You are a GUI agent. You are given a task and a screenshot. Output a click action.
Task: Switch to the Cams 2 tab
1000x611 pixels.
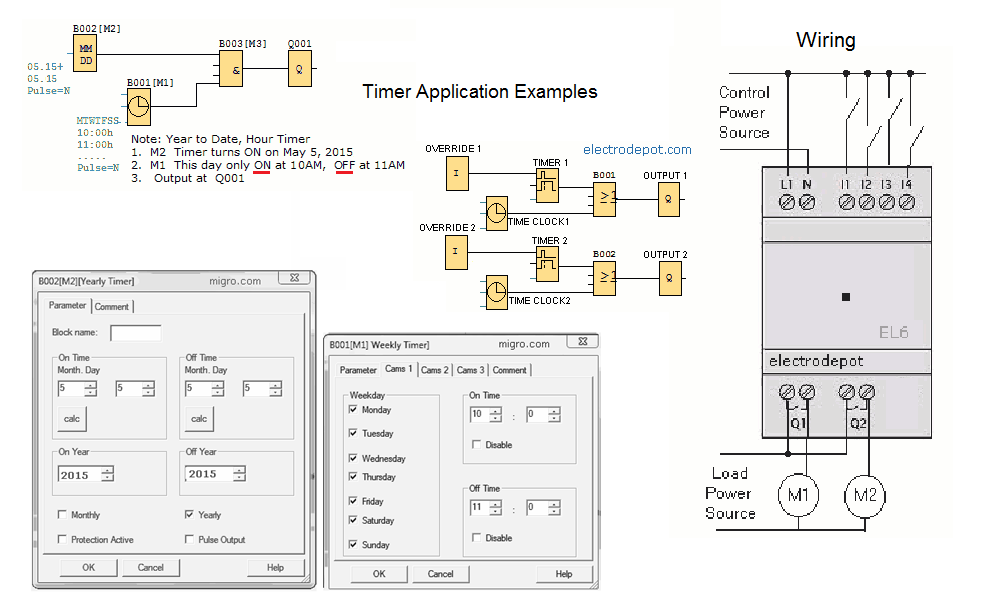[x=435, y=370]
